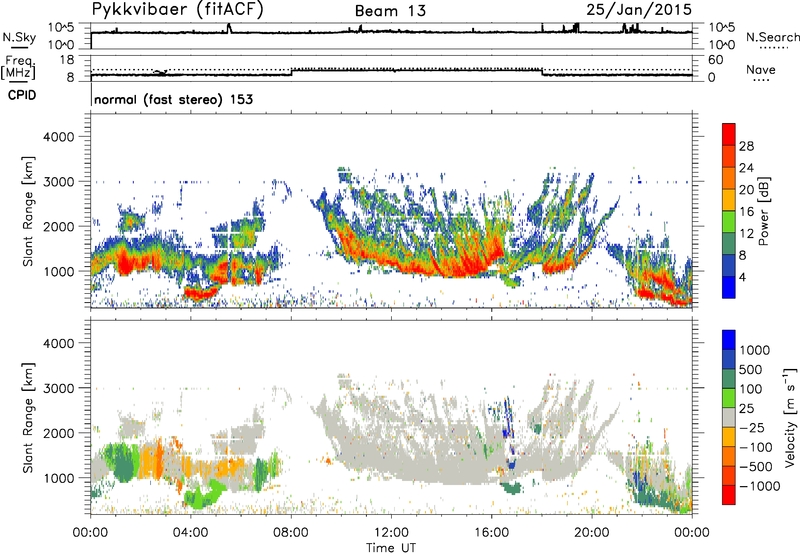Click the right '10^0' noise axis tick
The height and width of the screenshot is (554, 800).
point(721,45)
